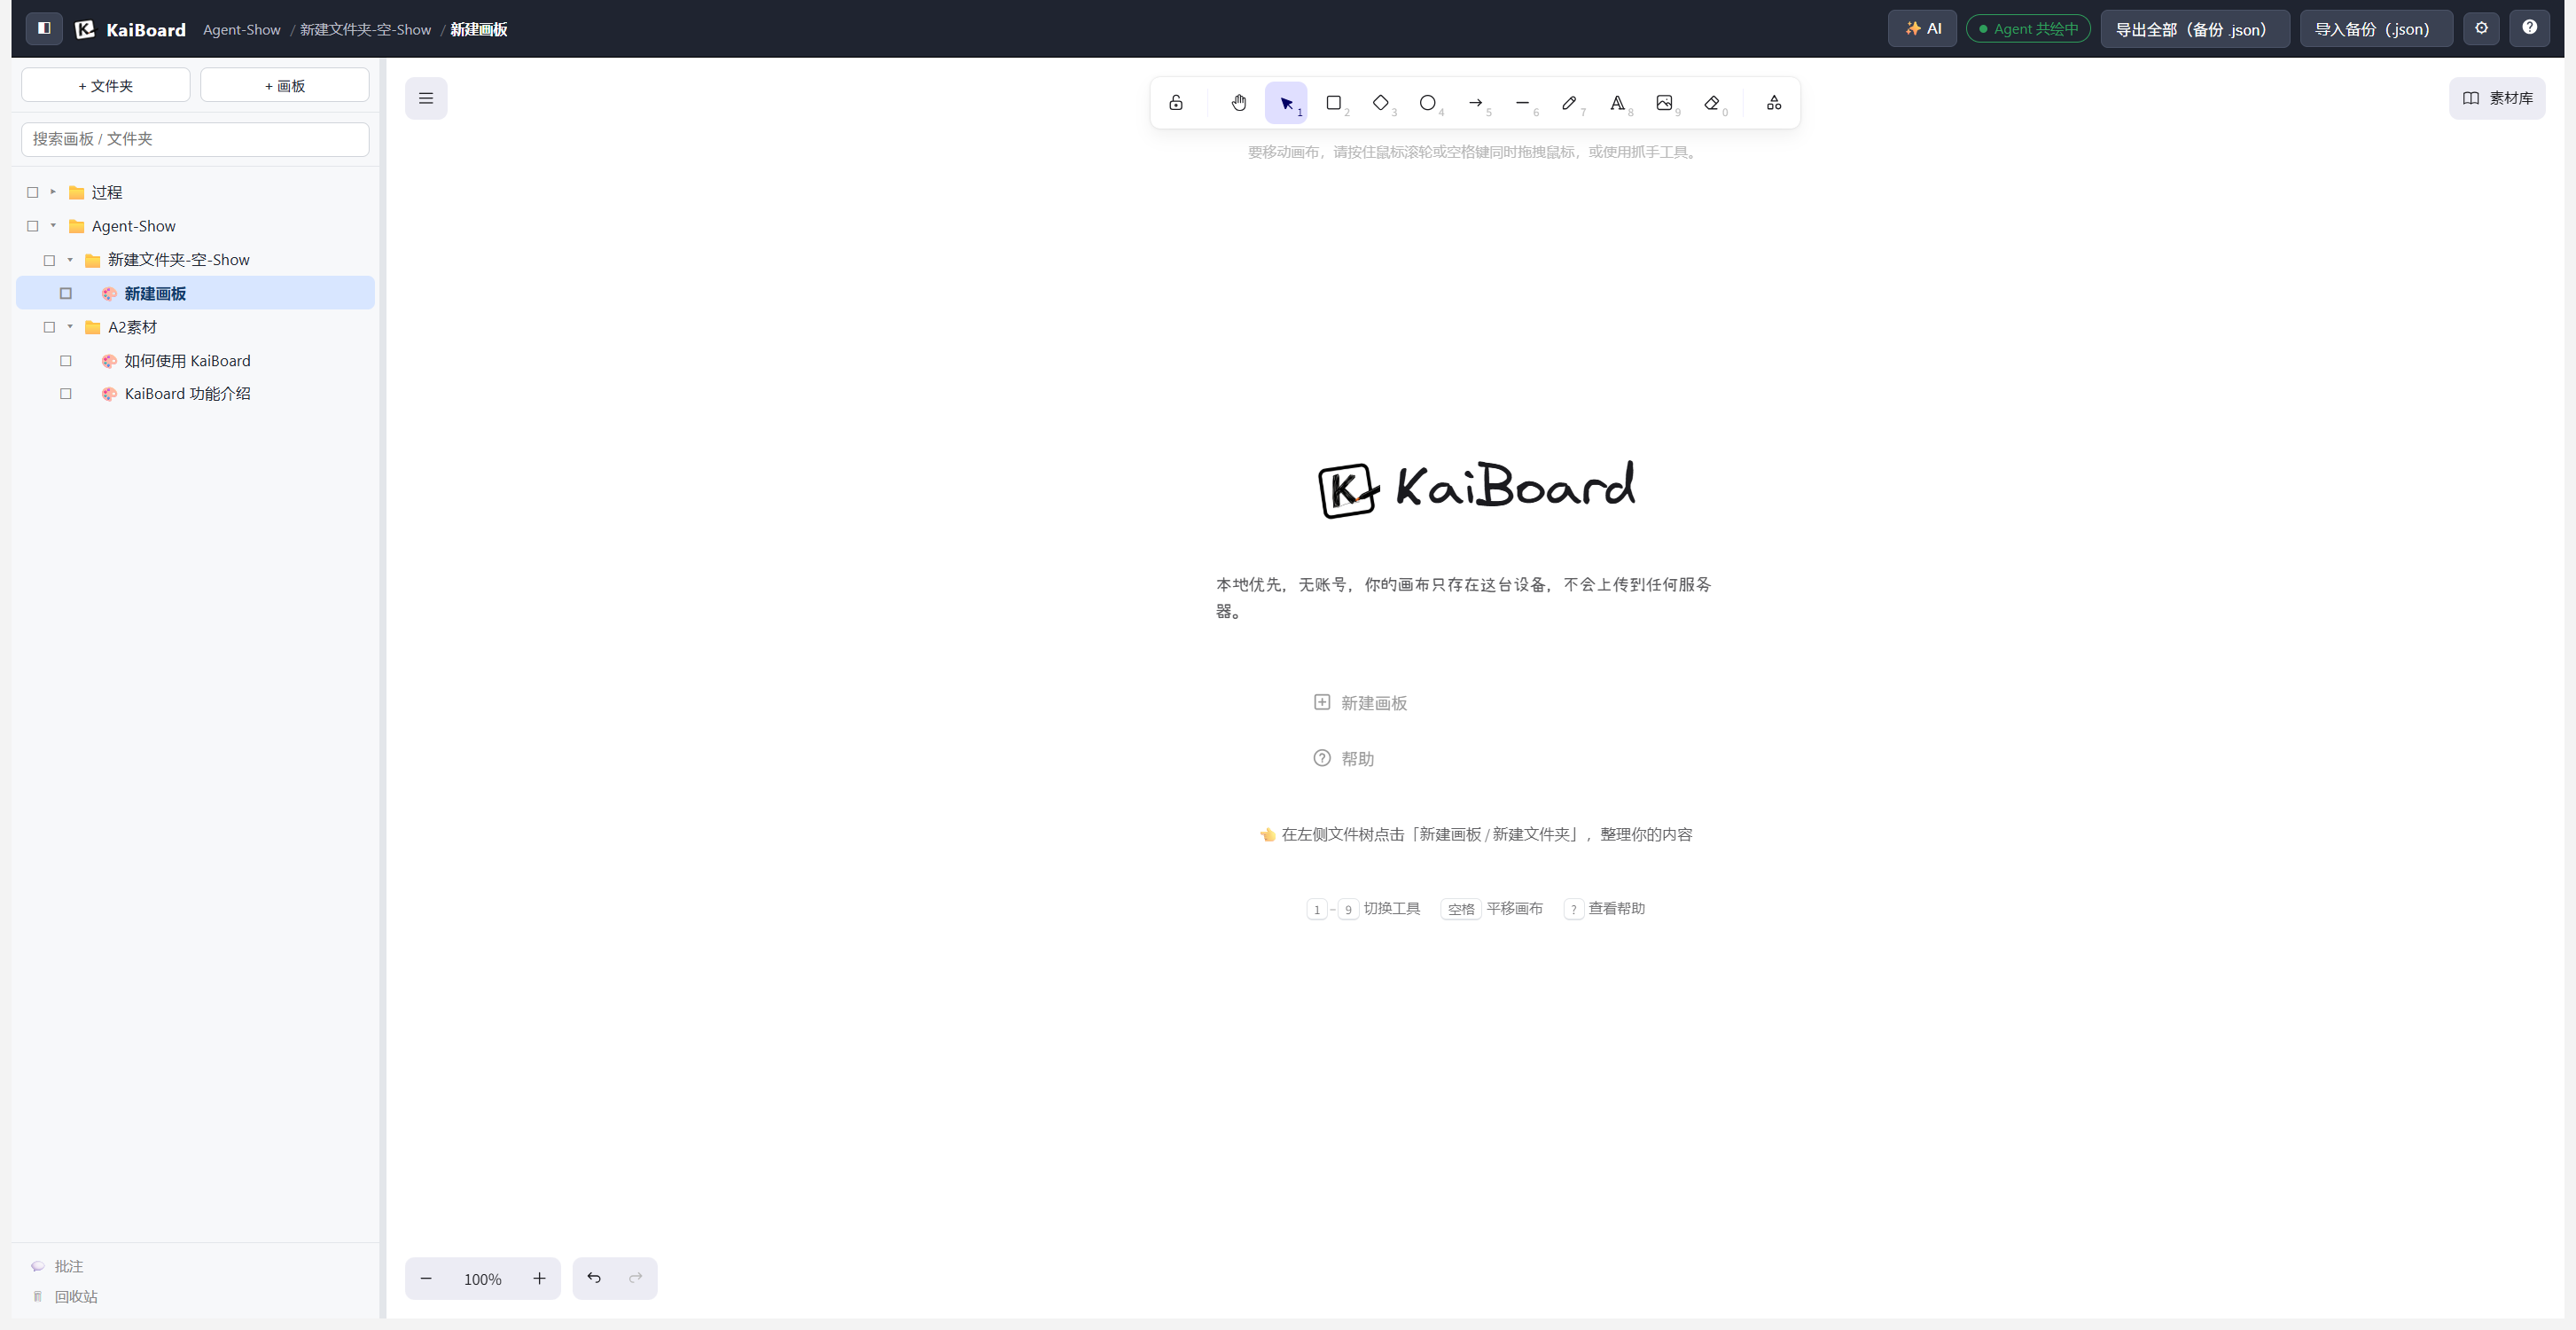Select the Arrow tool
This screenshot has width=2576, height=1330.
1476,103
